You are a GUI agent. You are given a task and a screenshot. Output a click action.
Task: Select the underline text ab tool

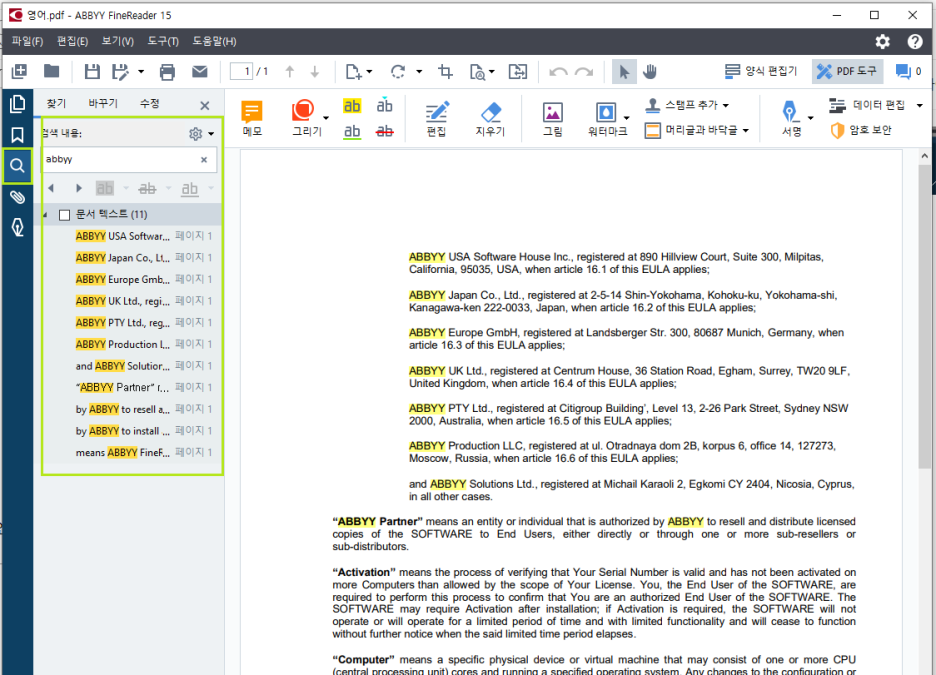click(x=352, y=131)
